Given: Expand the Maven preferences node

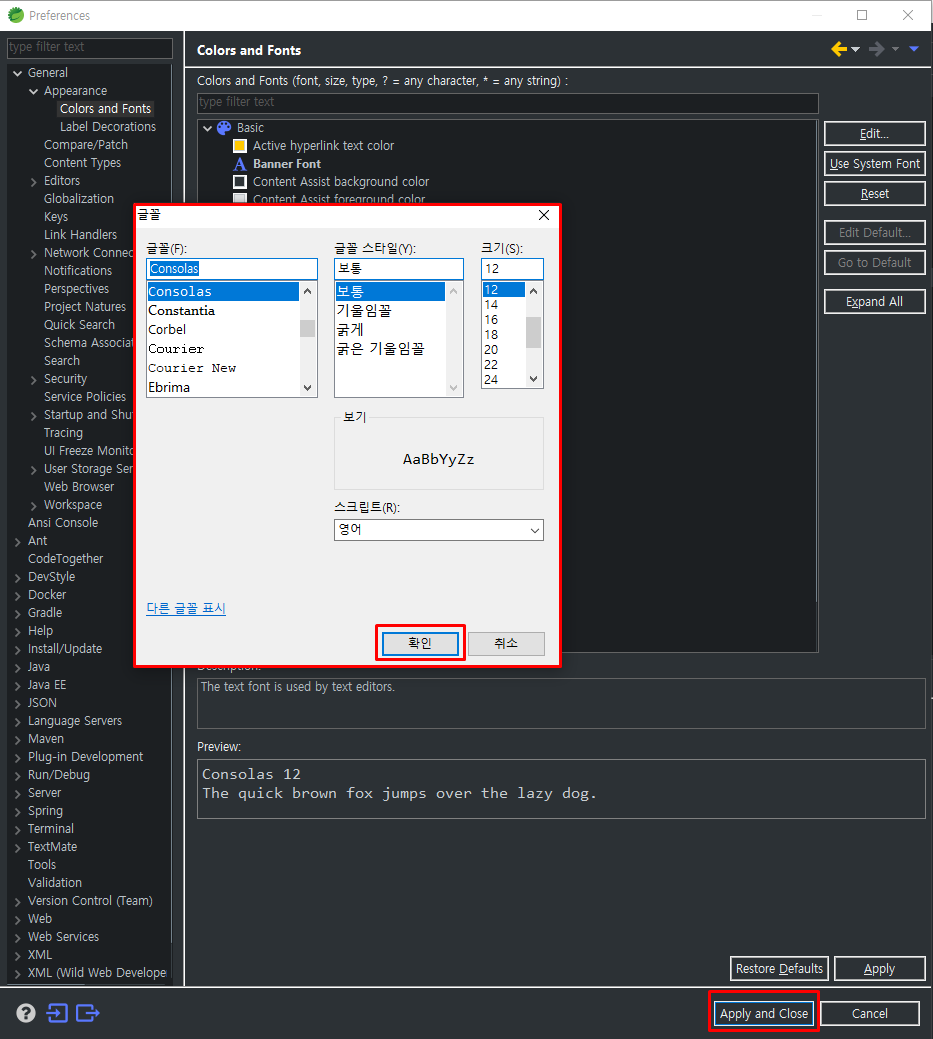Looking at the screenshot, I should (18, 739).
